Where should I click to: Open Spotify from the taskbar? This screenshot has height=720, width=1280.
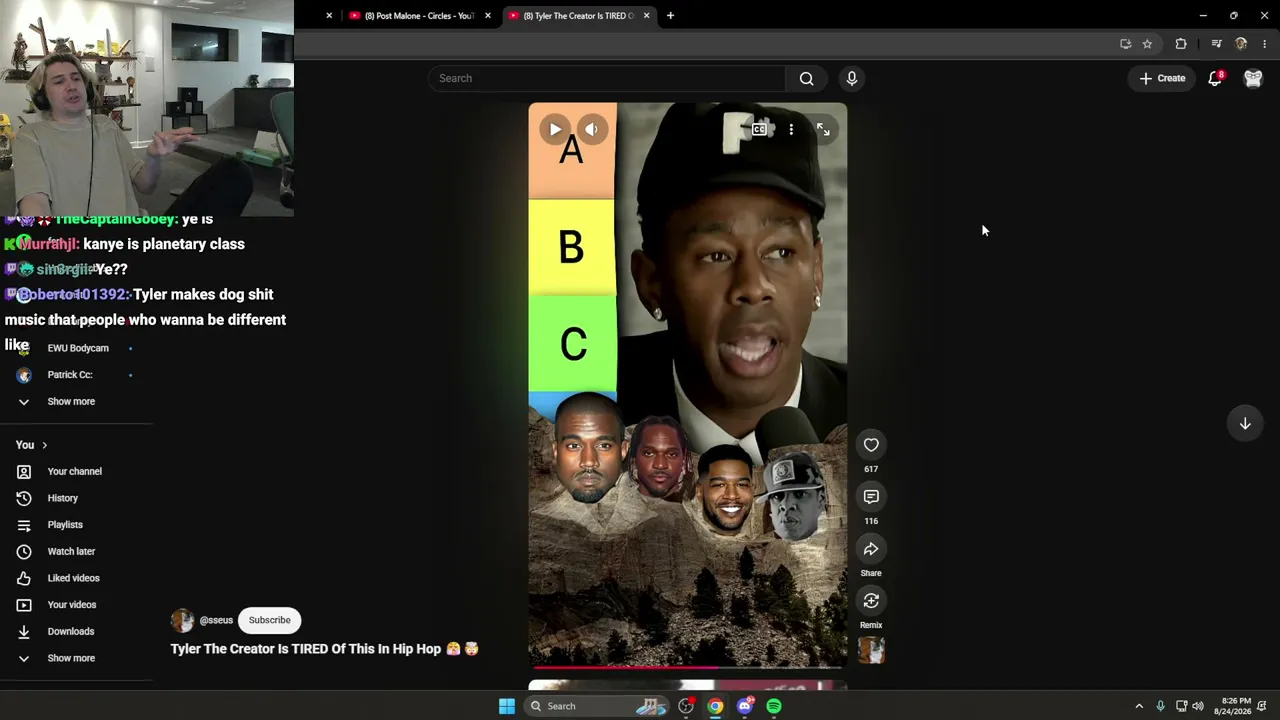774,706
